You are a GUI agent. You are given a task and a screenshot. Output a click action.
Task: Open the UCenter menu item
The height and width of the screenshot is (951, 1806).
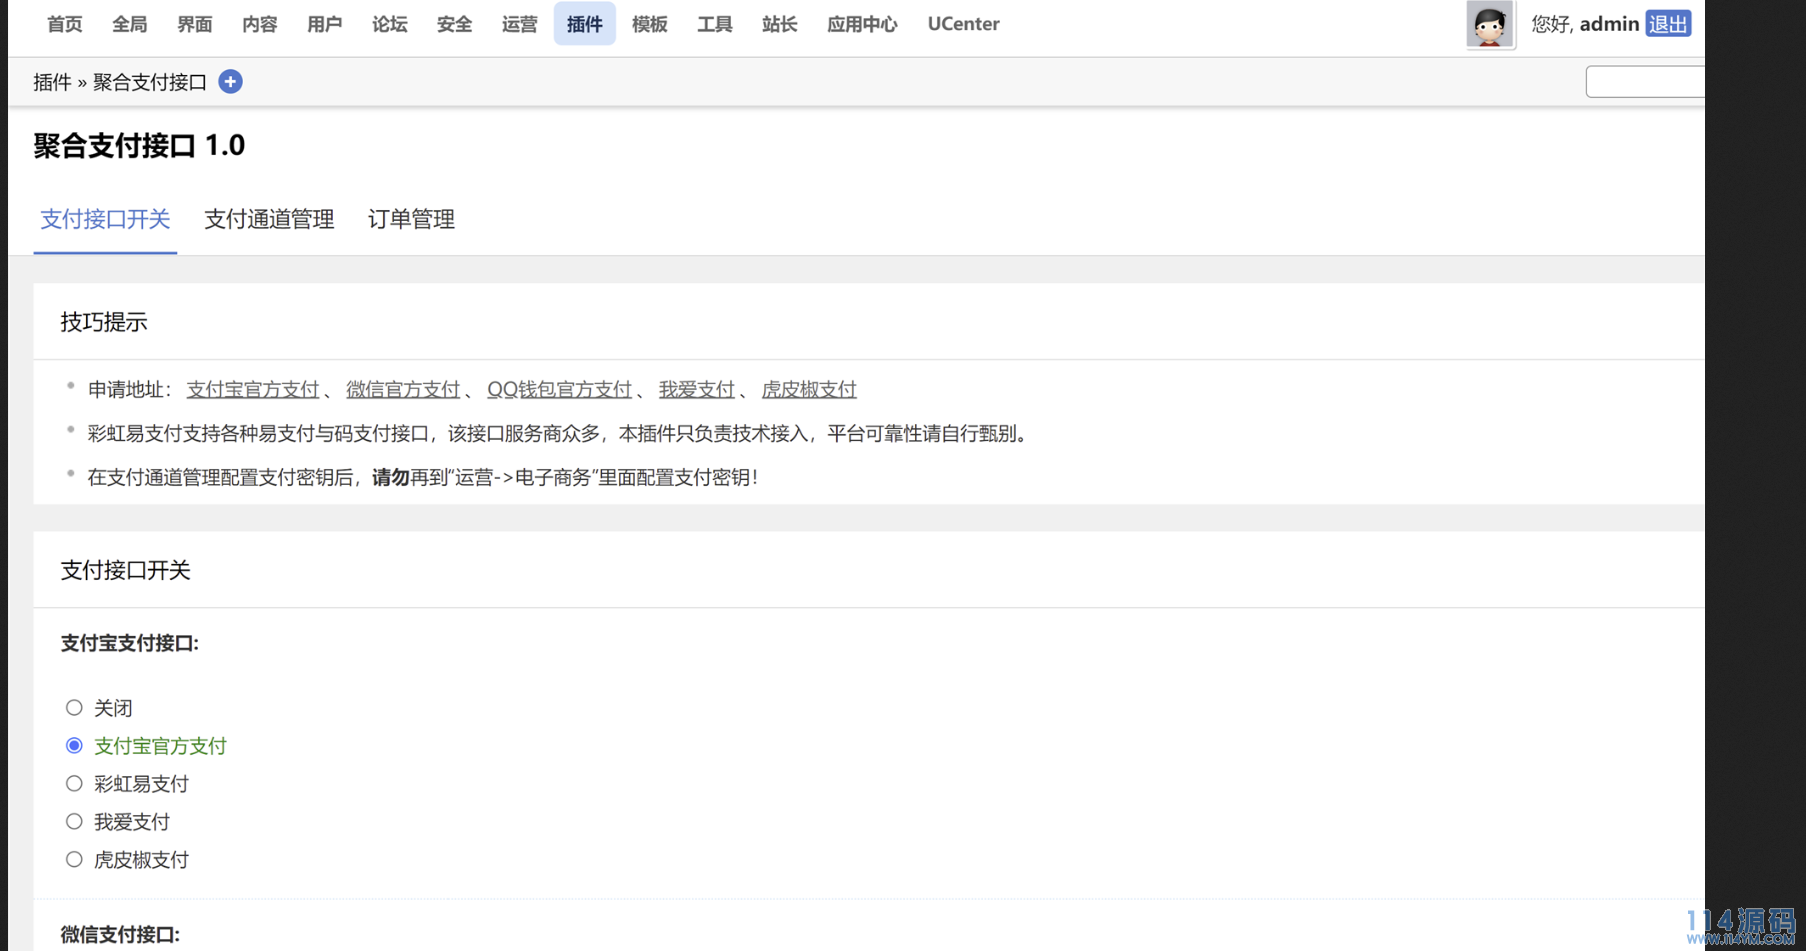(x=963, y=24)
